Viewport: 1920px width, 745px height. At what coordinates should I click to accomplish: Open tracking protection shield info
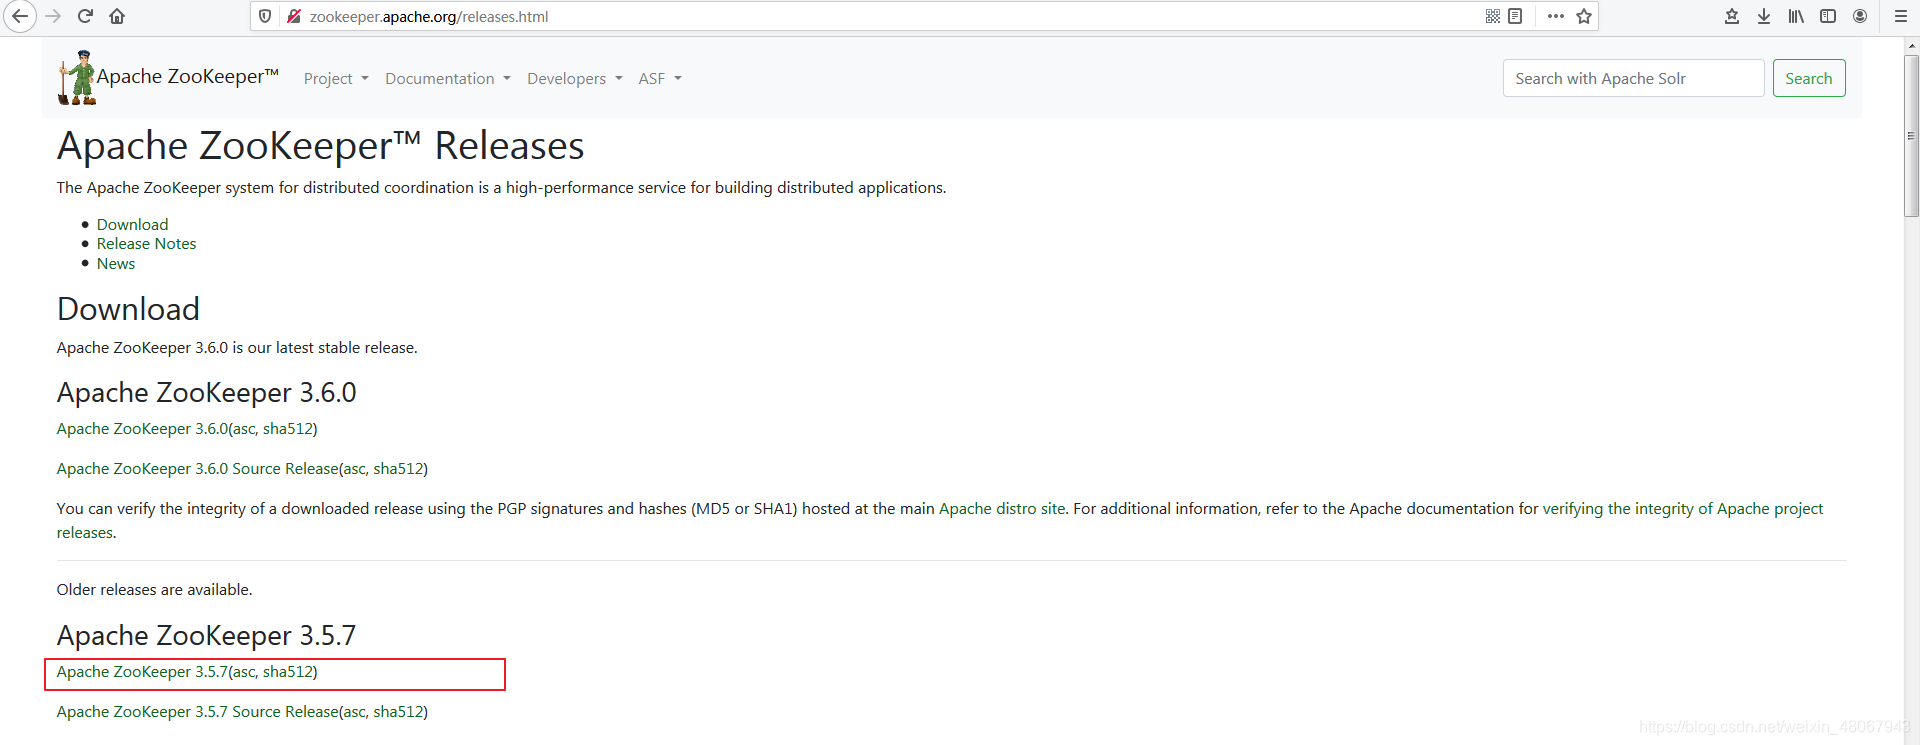[x=265, y=16]
